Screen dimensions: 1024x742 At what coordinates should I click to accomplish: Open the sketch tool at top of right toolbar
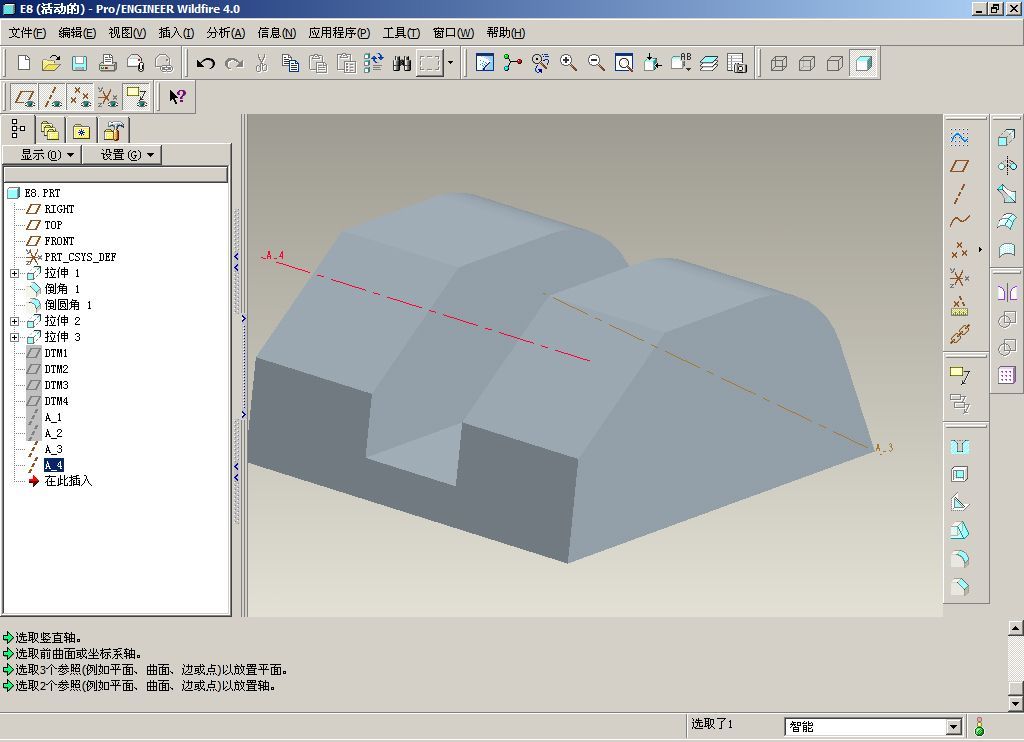[x=959, y=138]
